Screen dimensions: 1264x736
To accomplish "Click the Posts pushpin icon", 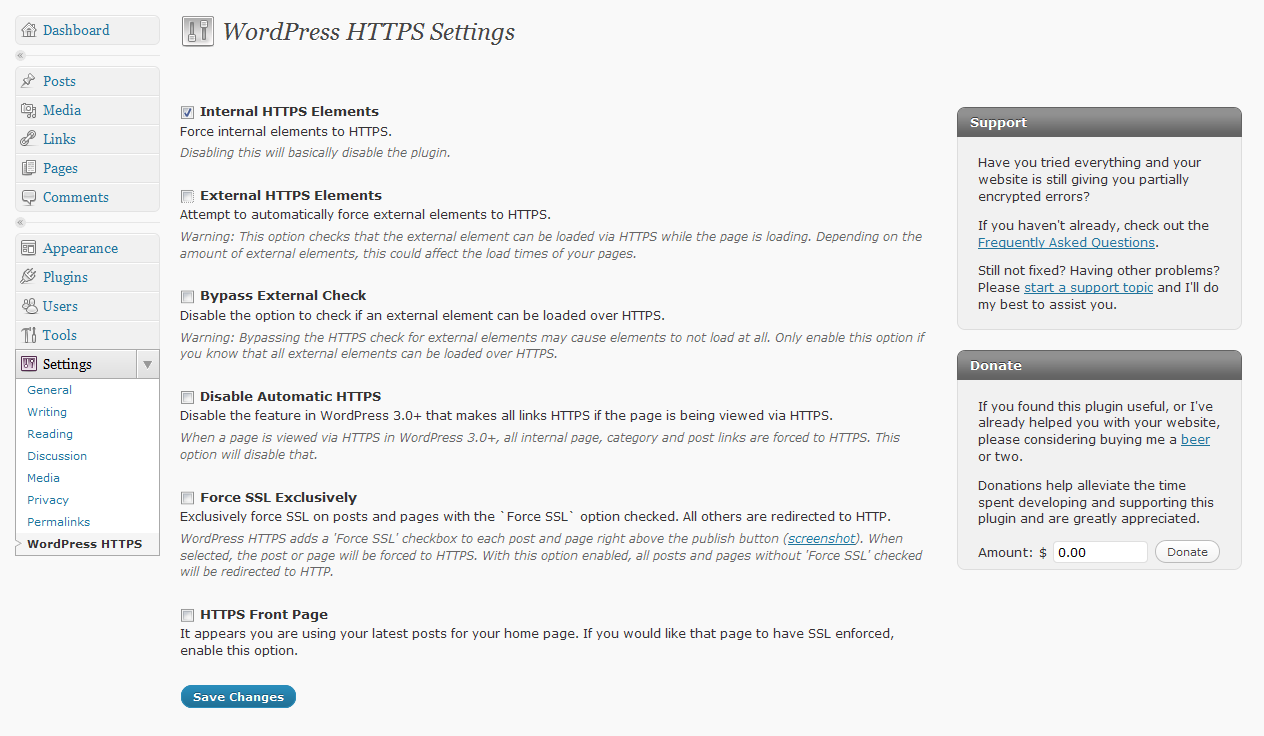I will click(x=29, y=81).
